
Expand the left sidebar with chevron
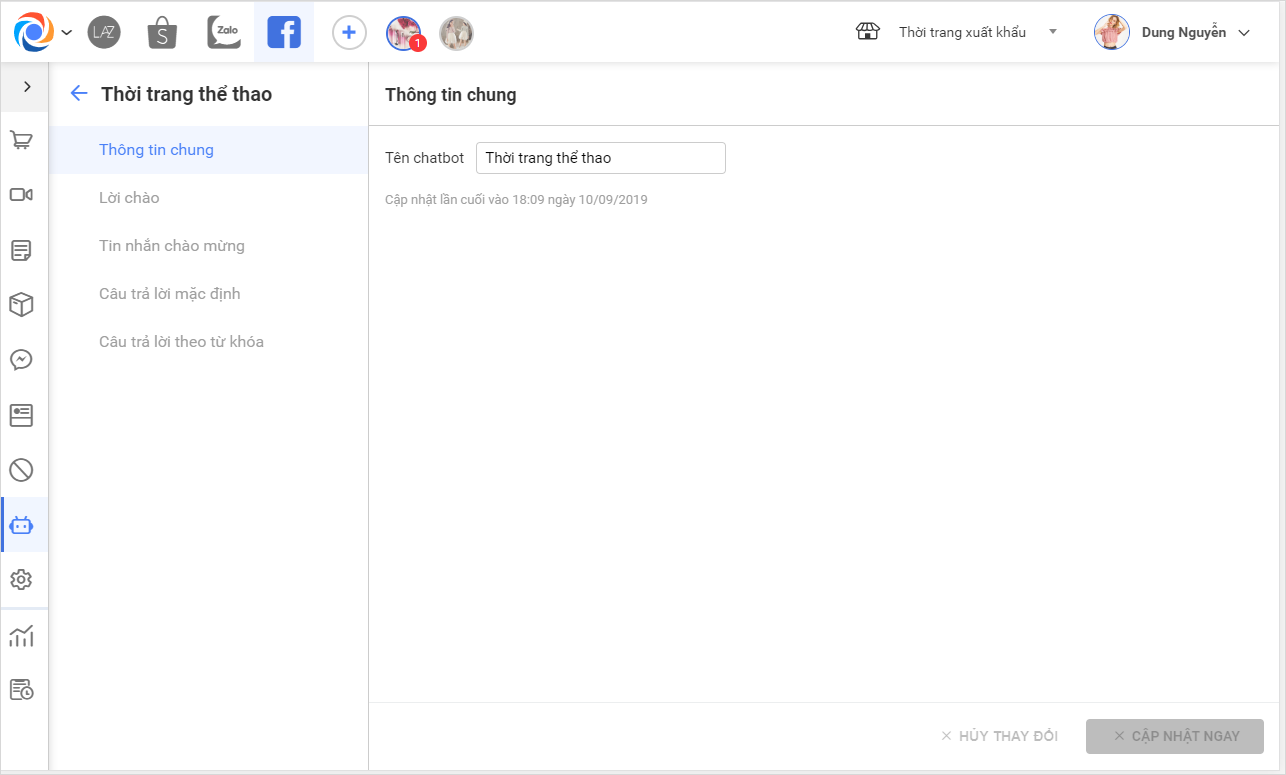[27, 87]
